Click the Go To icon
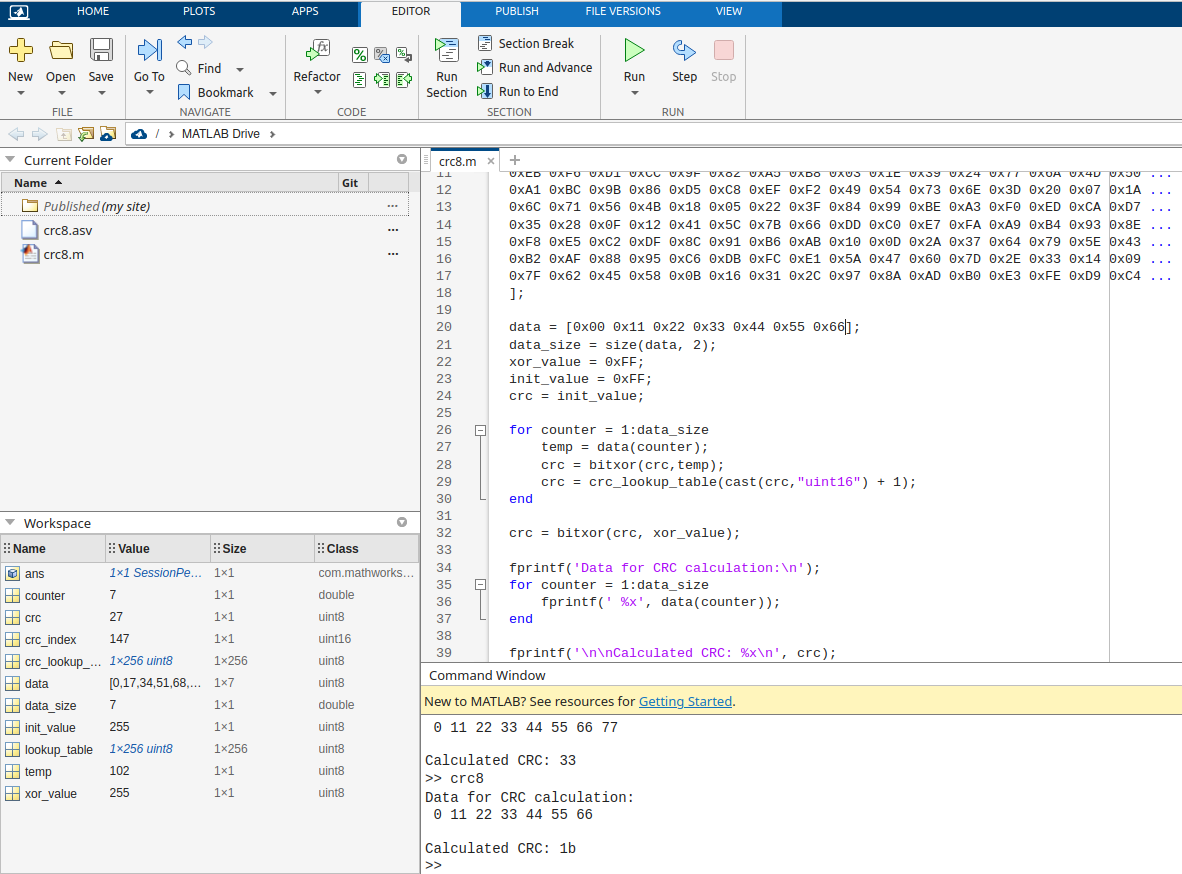This screenshot has width=1182, height=874. tap(149, 51)
